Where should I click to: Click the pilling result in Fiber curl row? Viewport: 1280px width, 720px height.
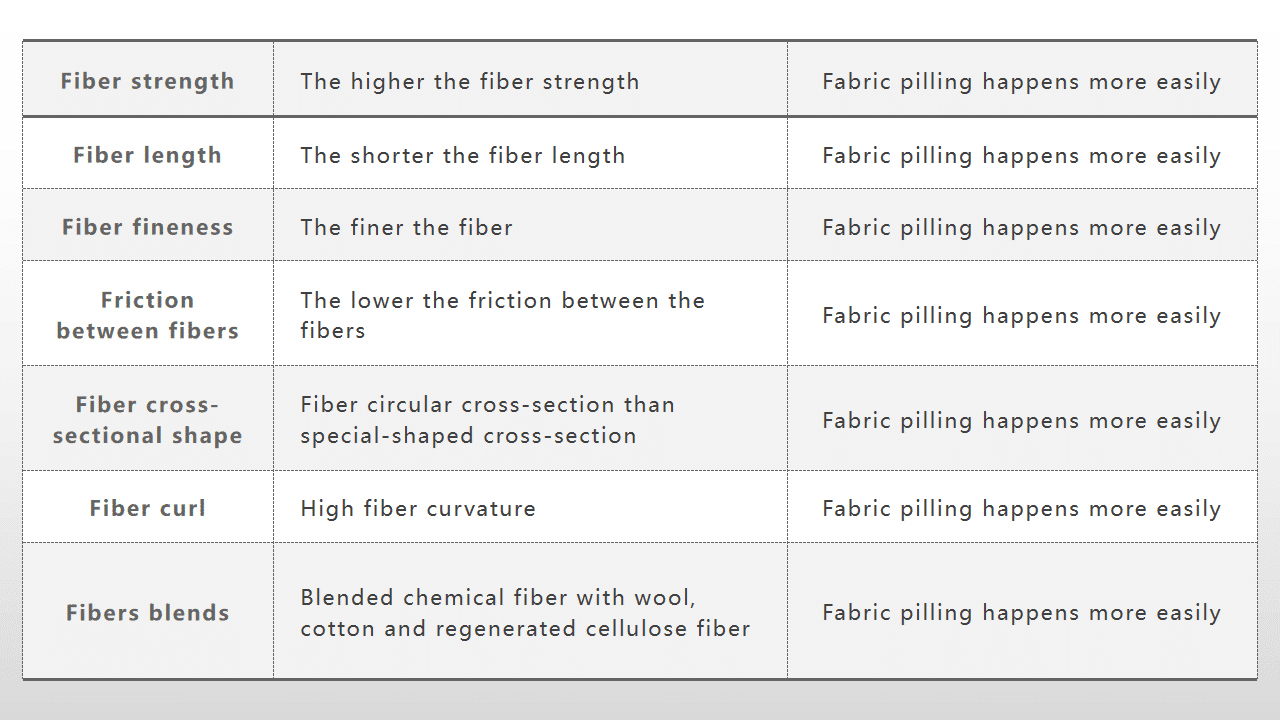(1021, 508)
